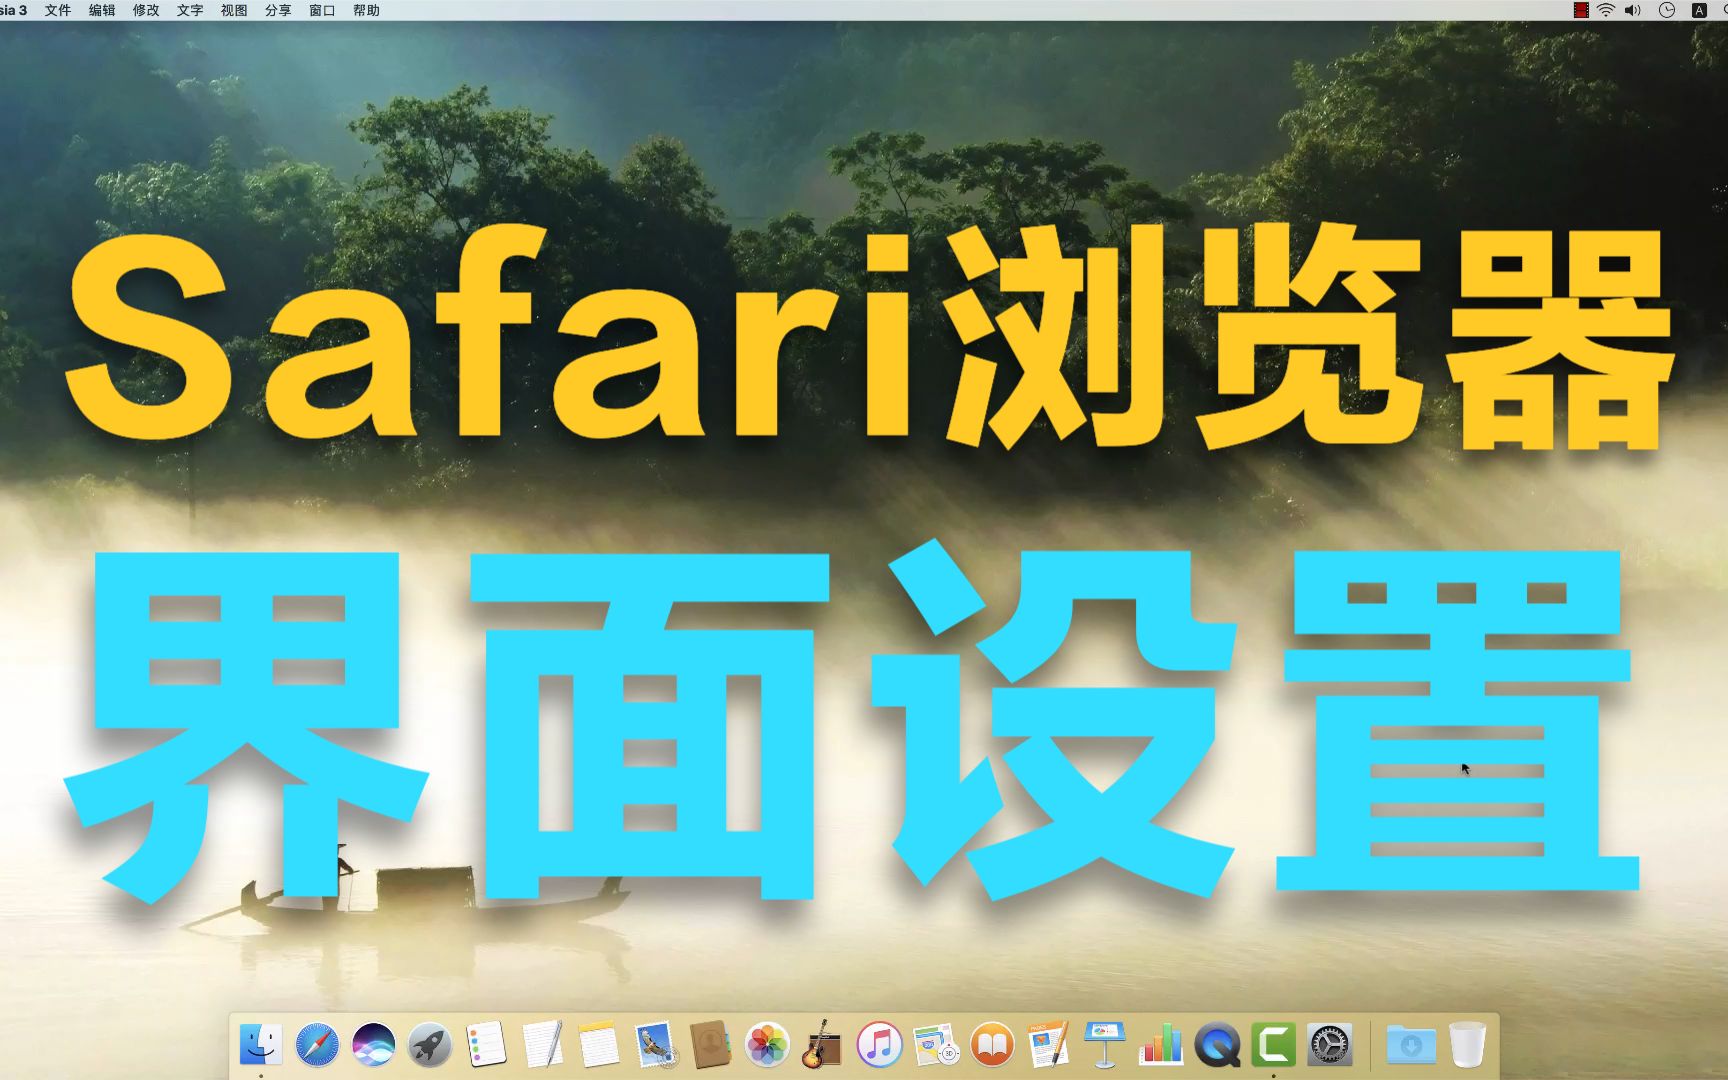Image resolution: width=1728 pixels, height=1080 pixels.
Task: Open iTunes music icon
Action: pyautogui.click(x=879, y=1045)
